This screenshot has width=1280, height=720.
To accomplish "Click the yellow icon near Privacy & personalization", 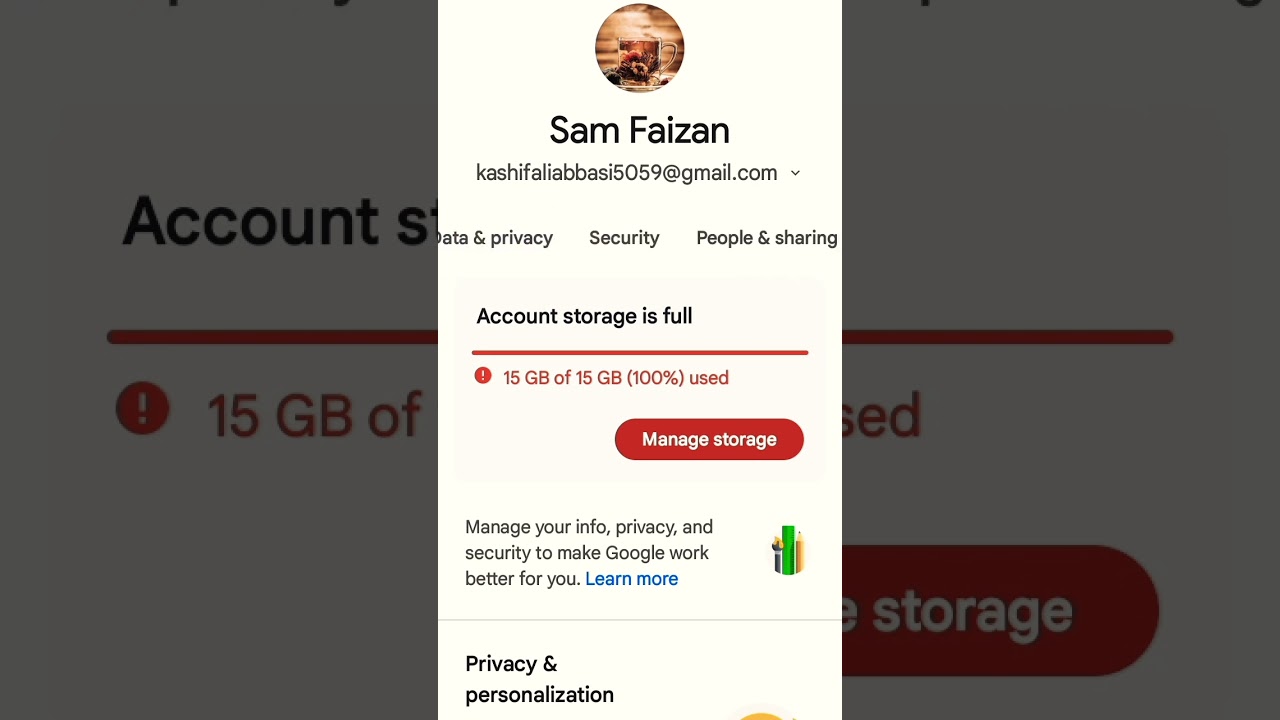I will click(x=762, y=715).
